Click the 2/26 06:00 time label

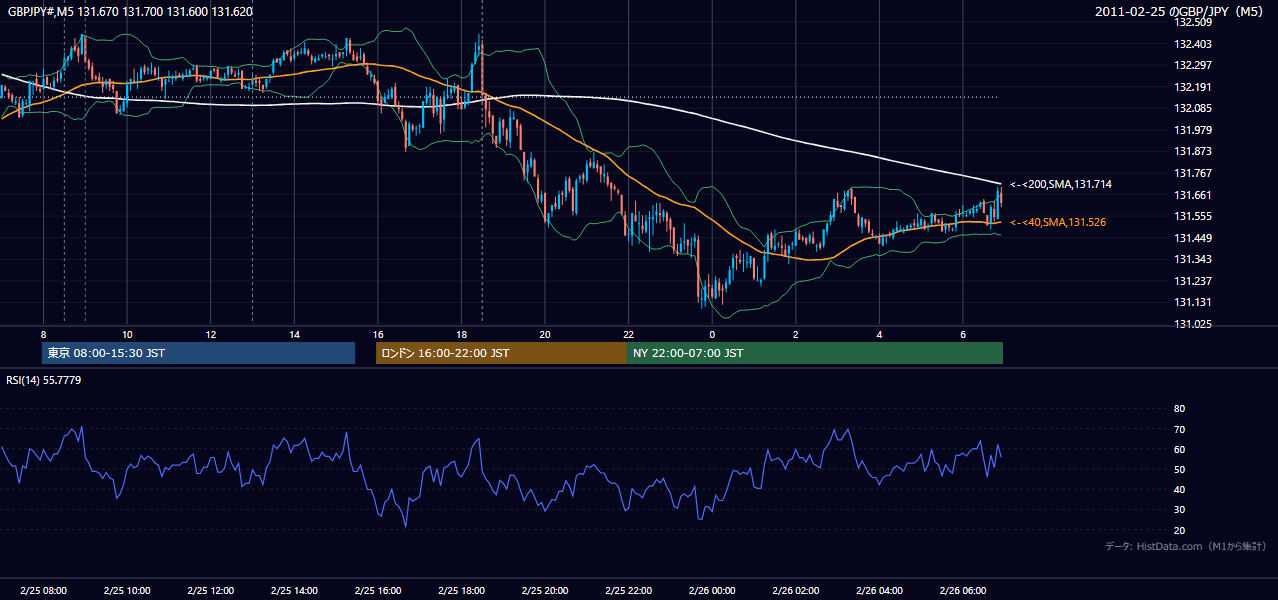pyautogui.click(x=962, y=591)
